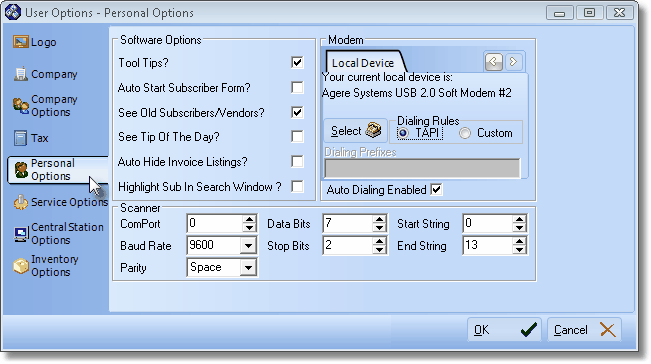Maximize the User Options window
The width and height of the screenshot is (651, 364).
[589, 13]
